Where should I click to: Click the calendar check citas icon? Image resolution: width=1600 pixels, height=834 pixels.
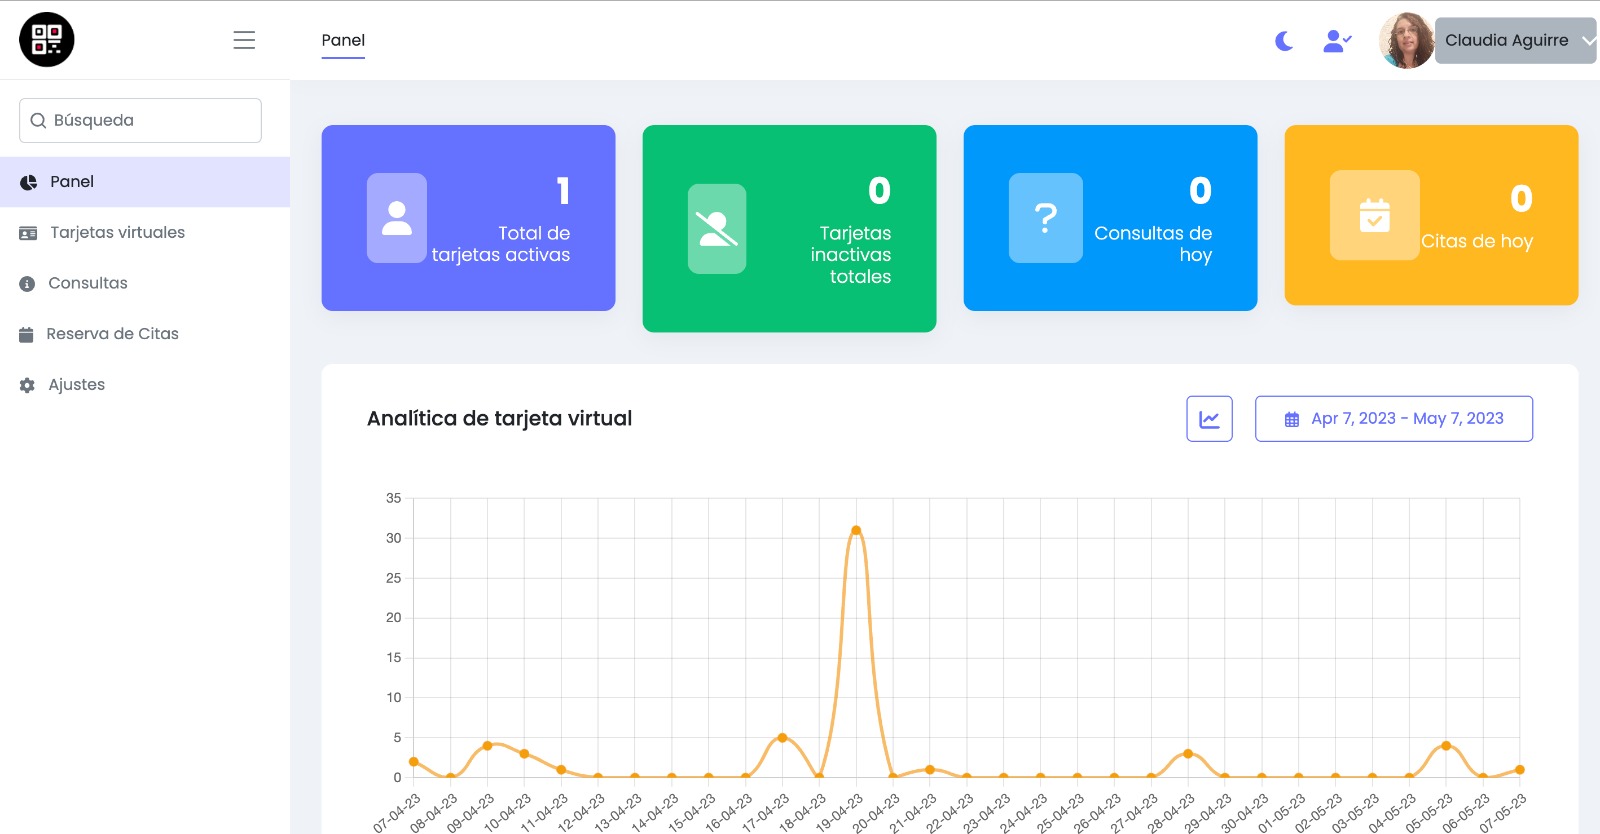tap(1375, 215)
